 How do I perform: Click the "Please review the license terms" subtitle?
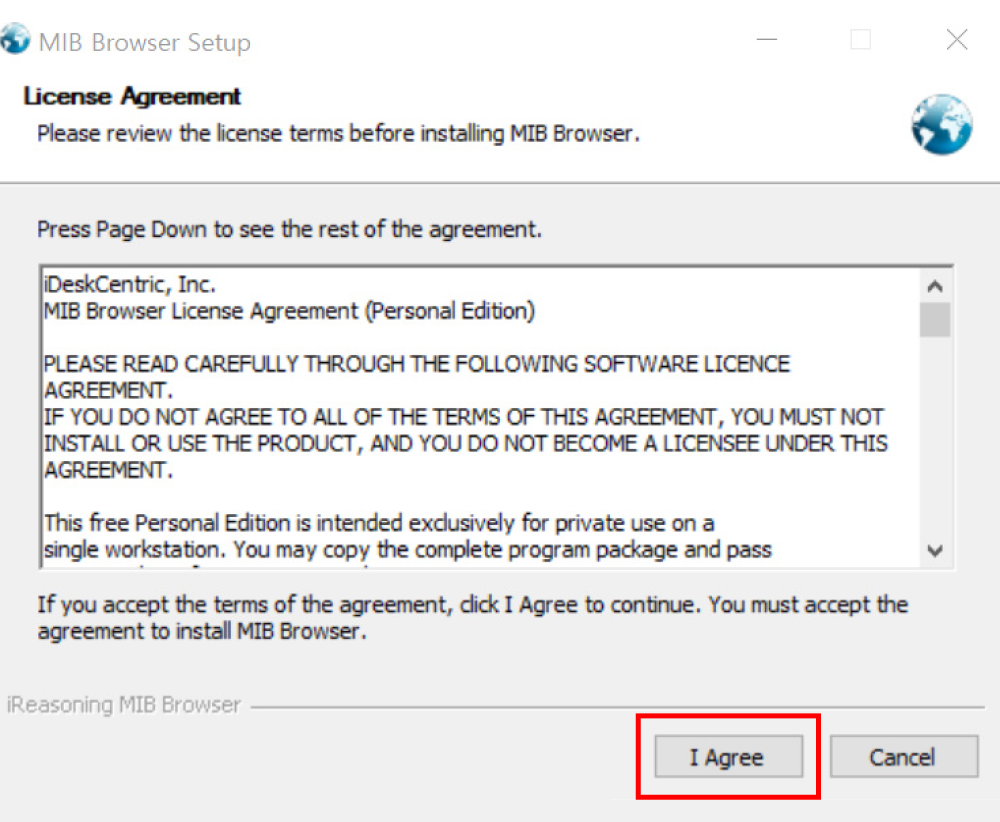(337, 133)
